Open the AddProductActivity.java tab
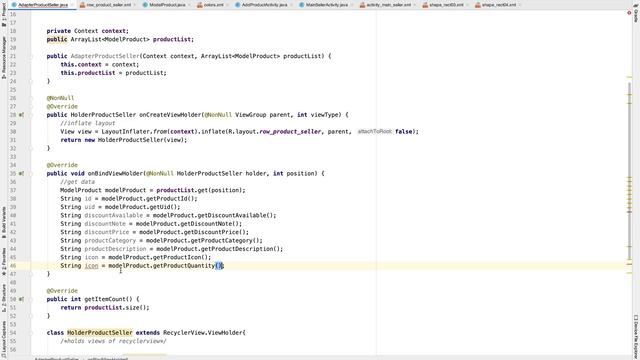Screen dimensions: 640x360 pyautogui.click(x=264, y=5)
